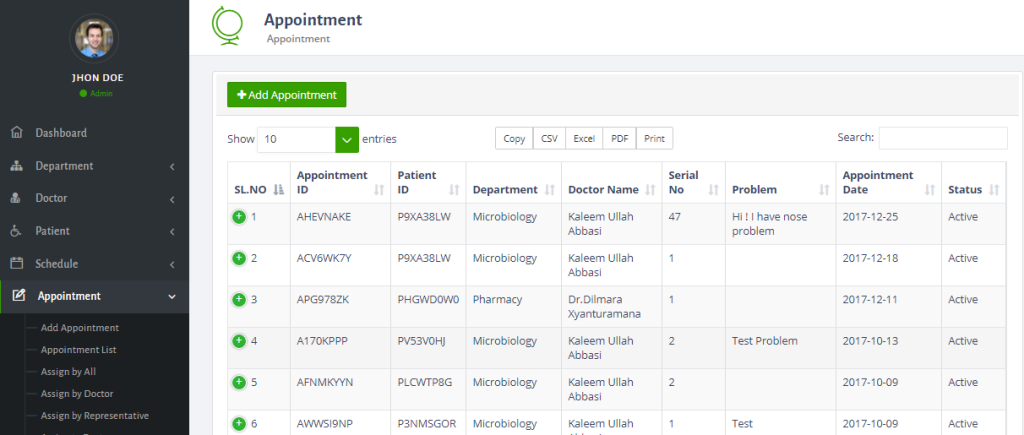Open the show entries dropdown
This screenshot has width=1024, height=435.
click(x=346, y=139)
